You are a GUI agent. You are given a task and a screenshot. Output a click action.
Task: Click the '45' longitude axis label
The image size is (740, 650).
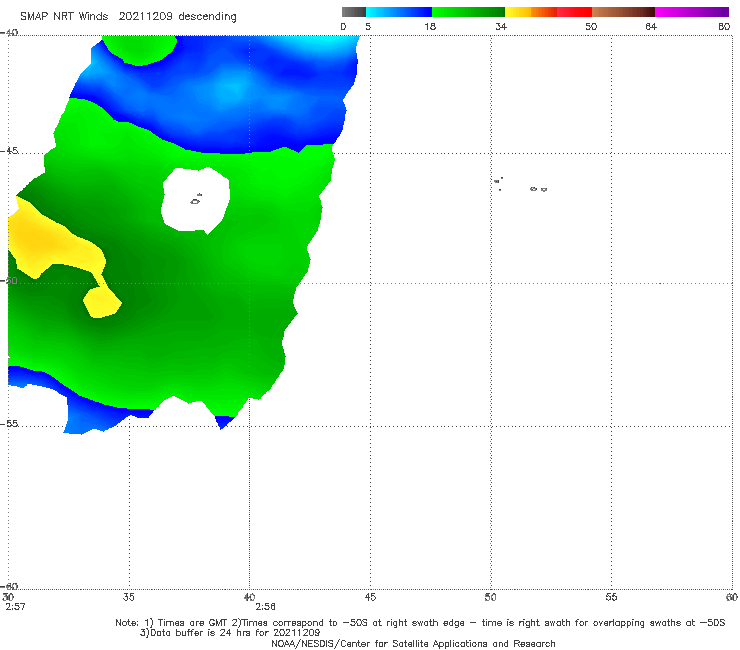coord(370,597)
